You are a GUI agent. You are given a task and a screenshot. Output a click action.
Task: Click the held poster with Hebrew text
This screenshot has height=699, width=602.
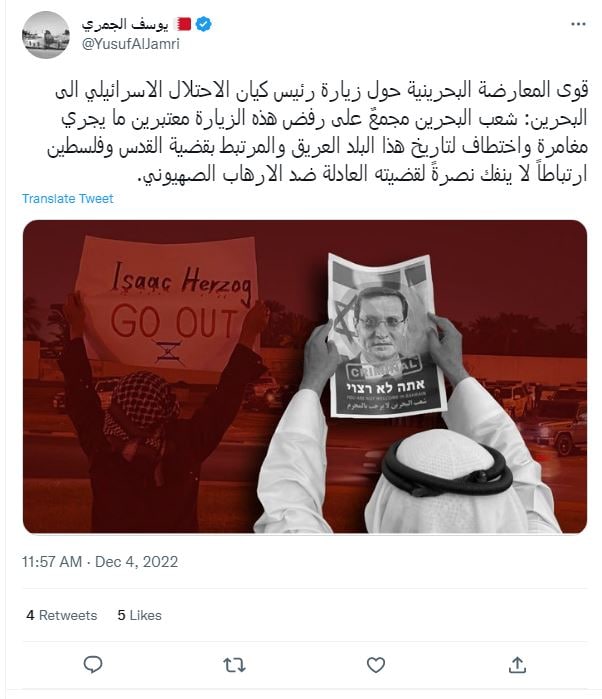tap(386, 335)
